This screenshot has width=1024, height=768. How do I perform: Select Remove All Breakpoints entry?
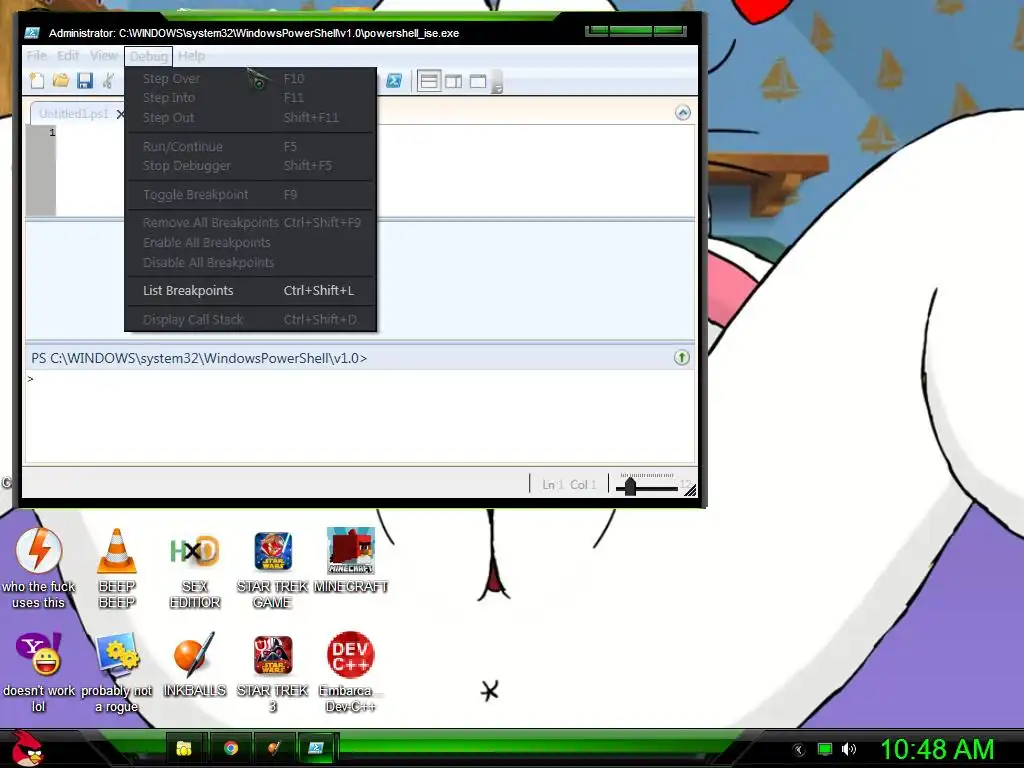250,223
